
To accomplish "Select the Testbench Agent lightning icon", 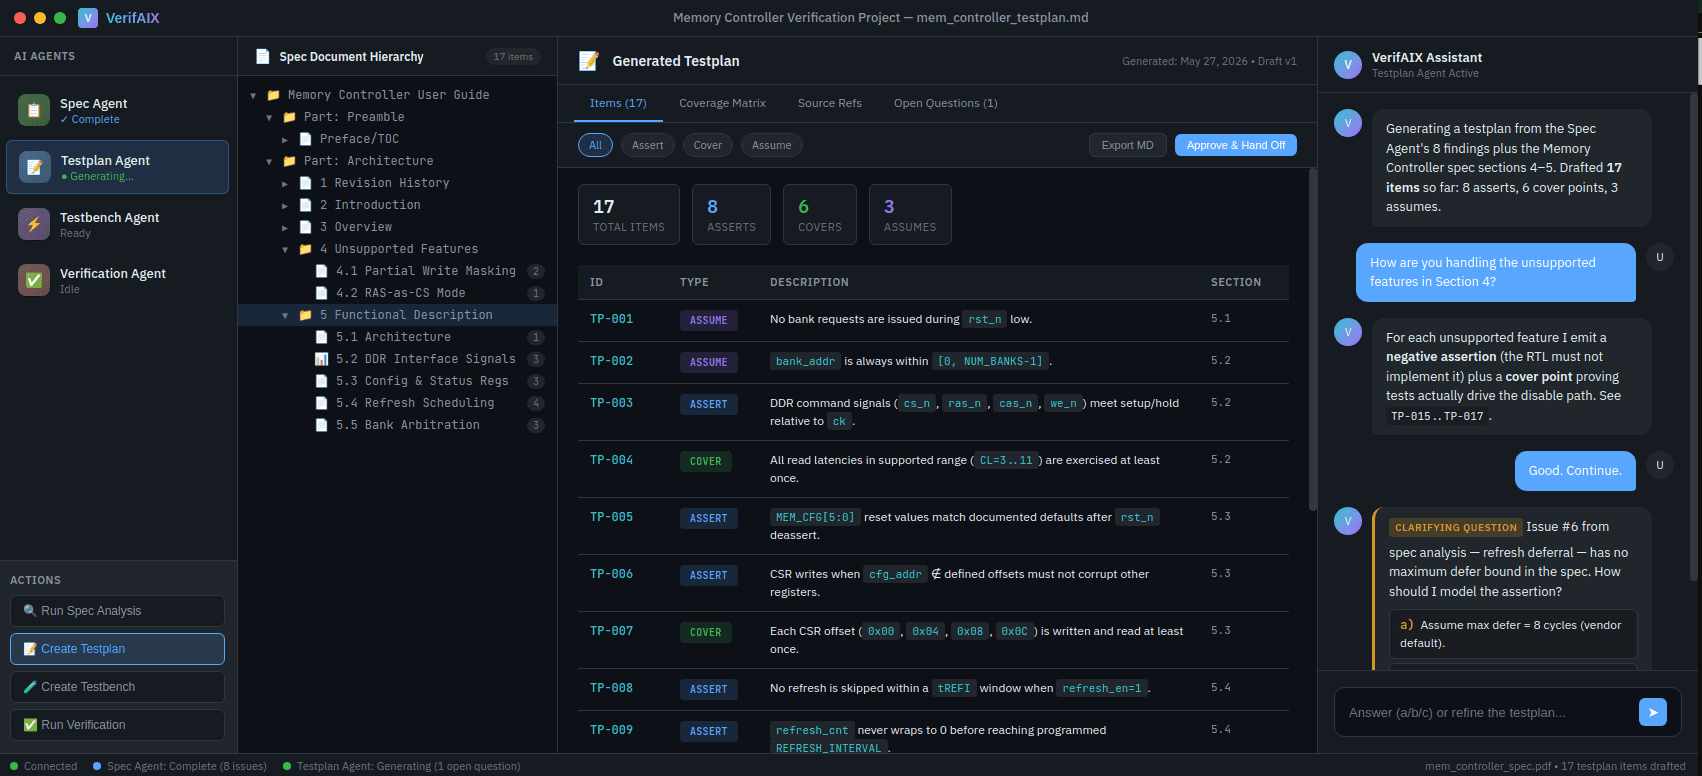I will [x=34, y=224].
